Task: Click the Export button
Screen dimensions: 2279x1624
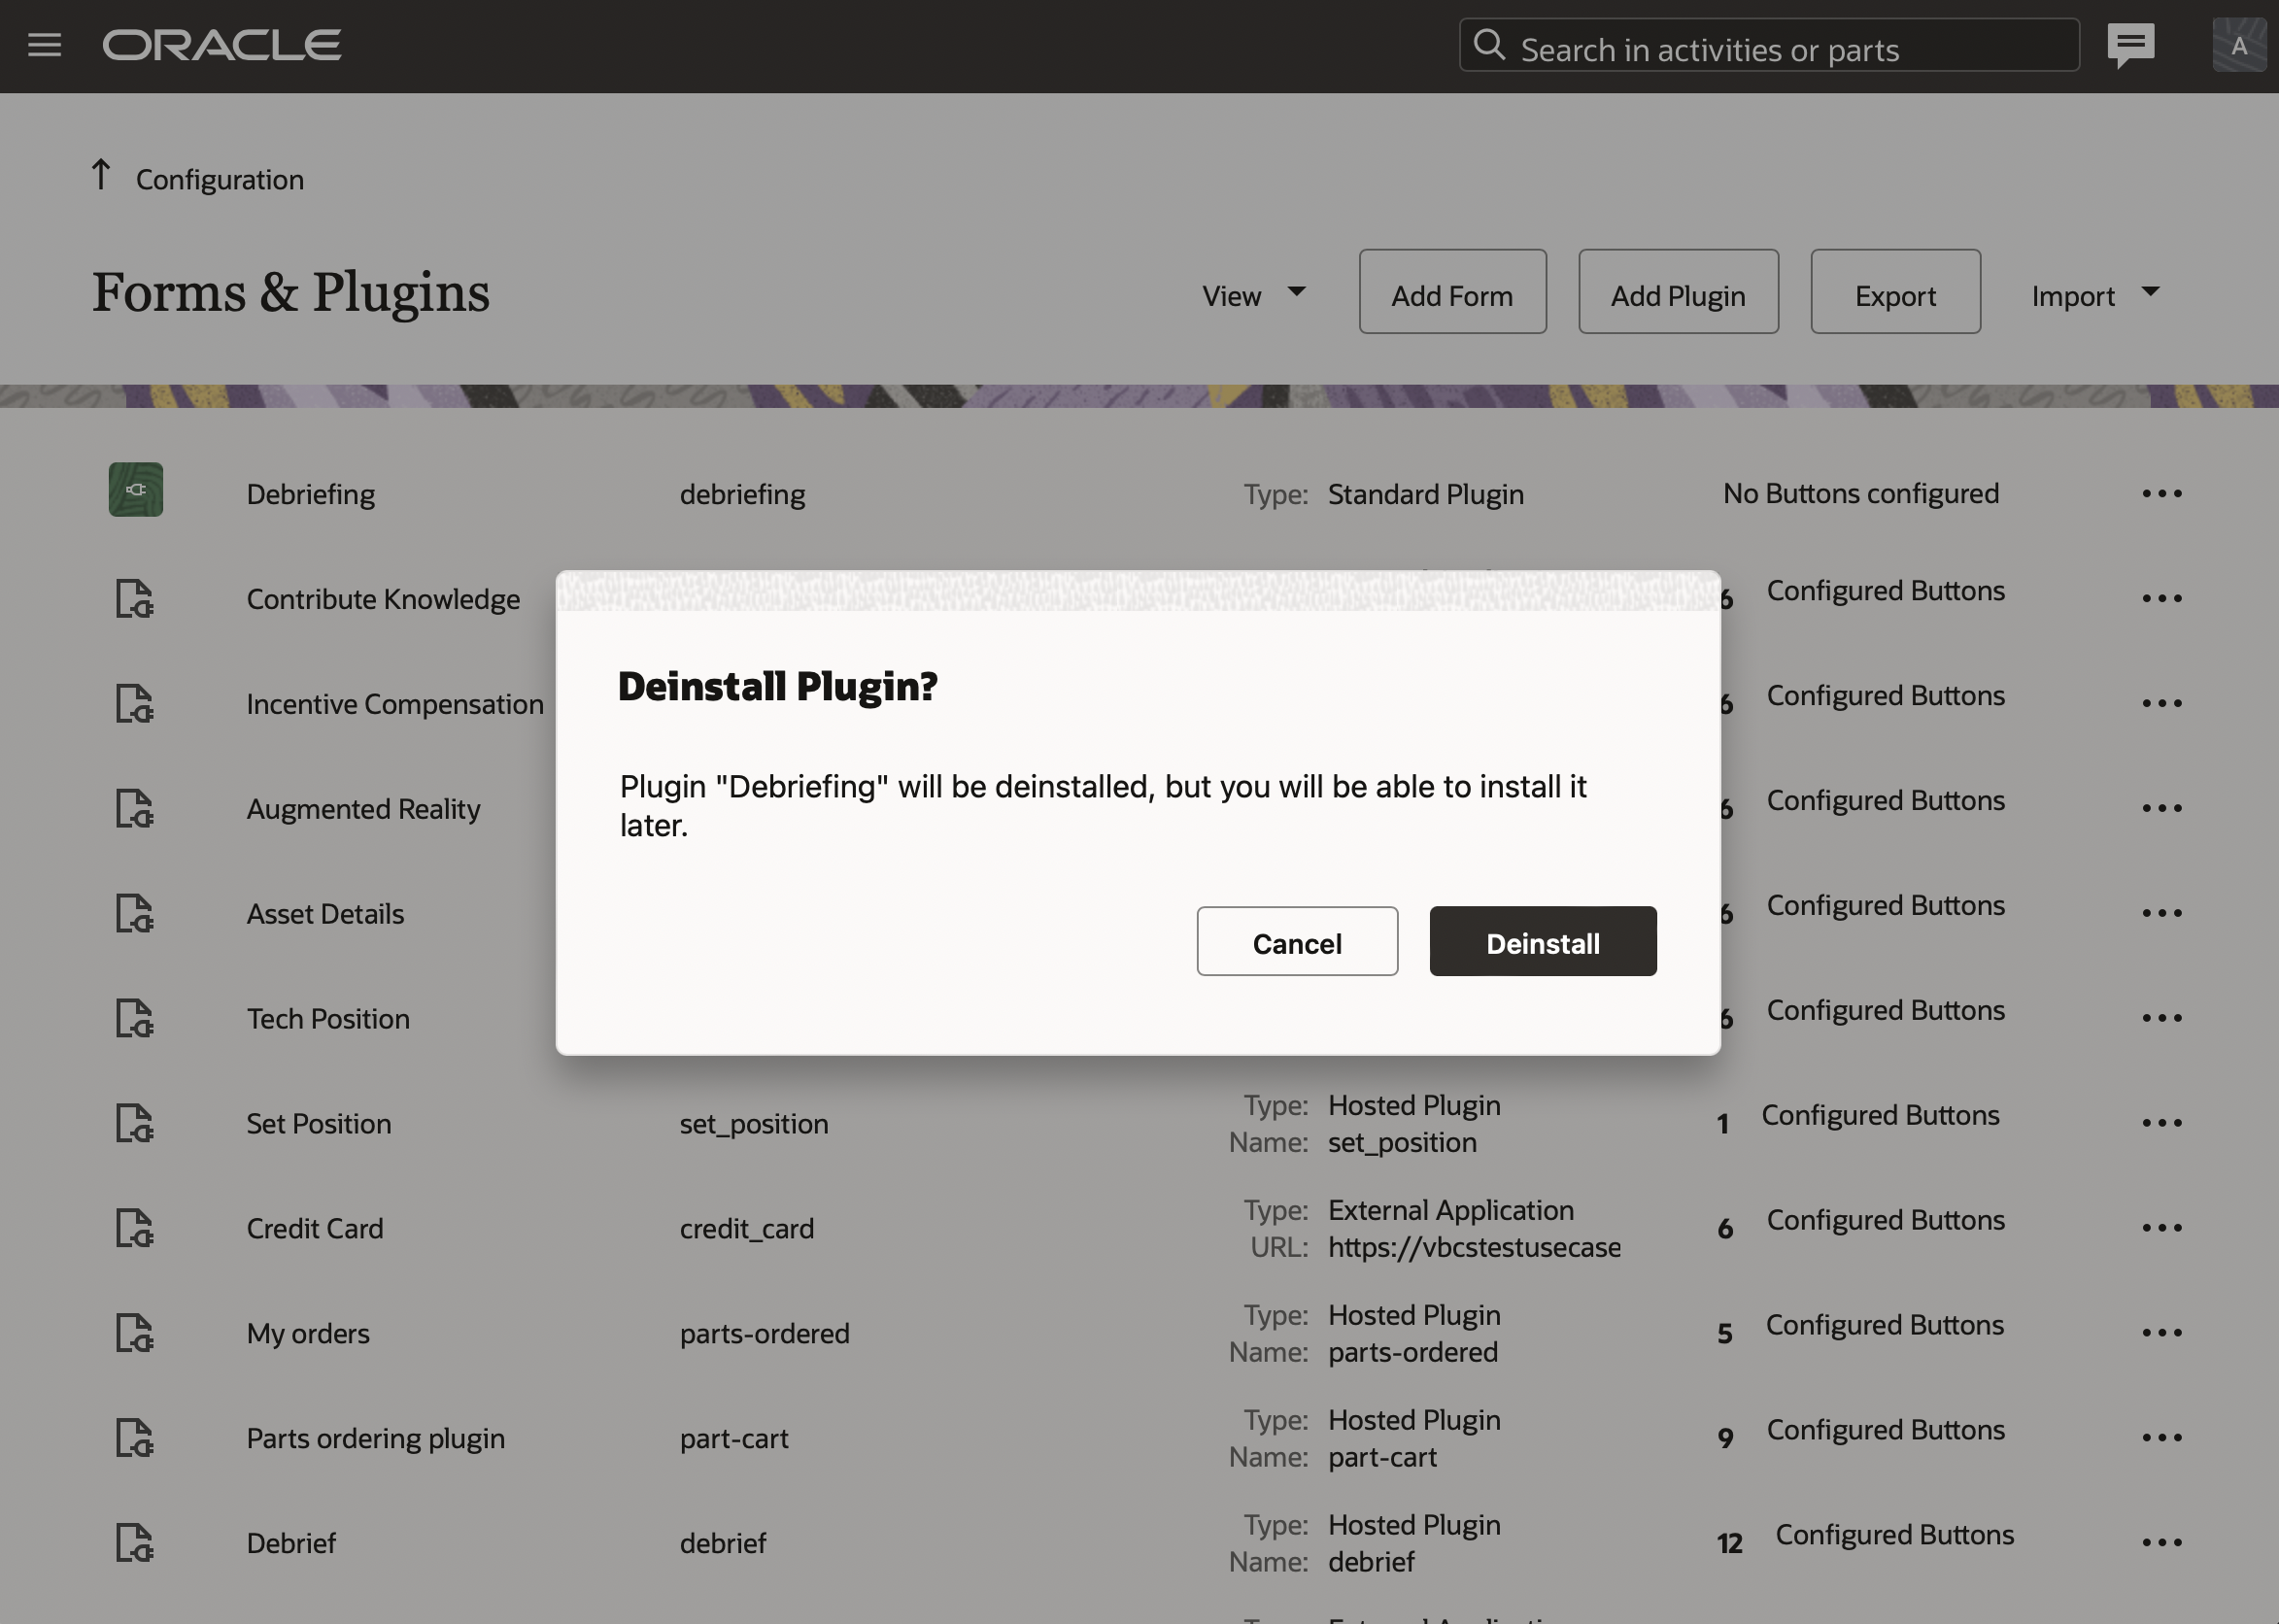Action: [1894, 292]
